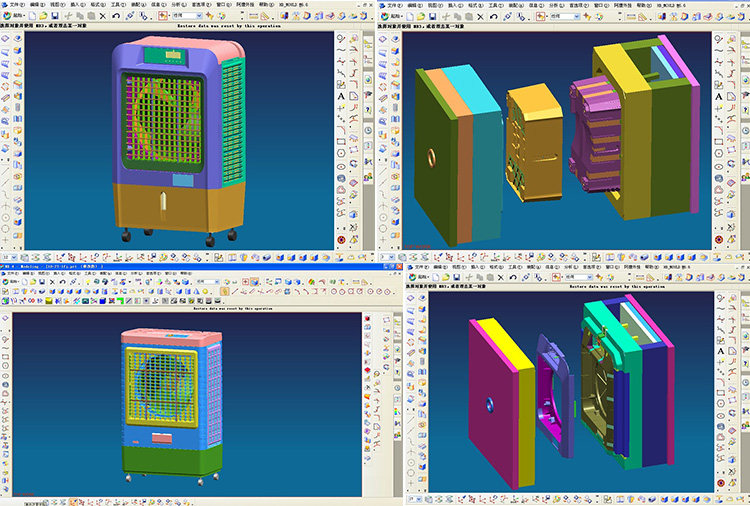Select text 'A' tool in top-left window sidebar
The width and height of the screenshot is (750, 506).
tap(341, 96)
